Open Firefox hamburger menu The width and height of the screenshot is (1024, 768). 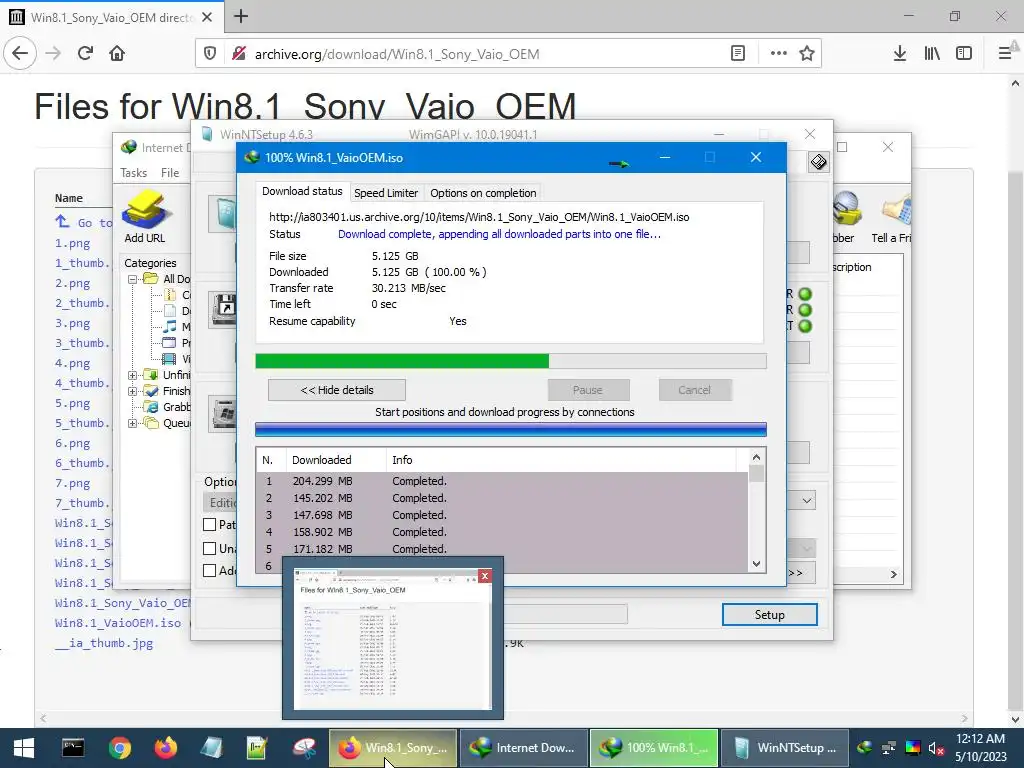click(1006, 54)
